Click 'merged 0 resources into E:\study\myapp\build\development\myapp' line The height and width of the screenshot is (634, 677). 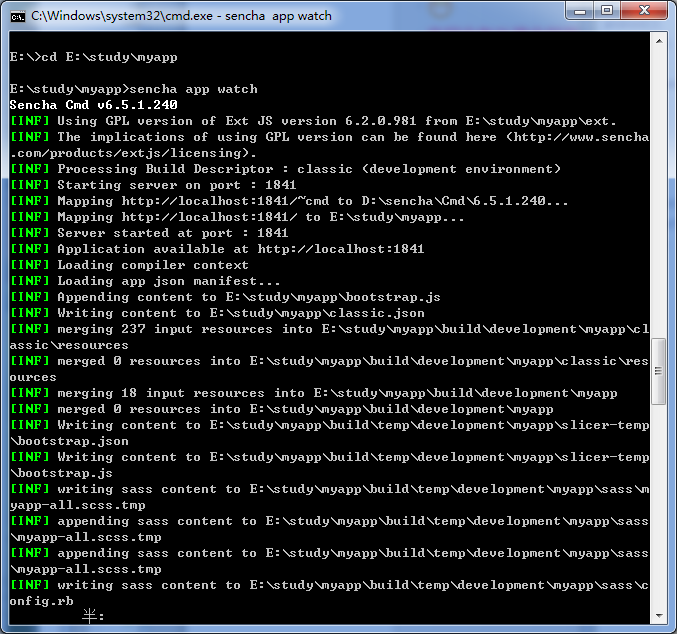tap(282, 409)
